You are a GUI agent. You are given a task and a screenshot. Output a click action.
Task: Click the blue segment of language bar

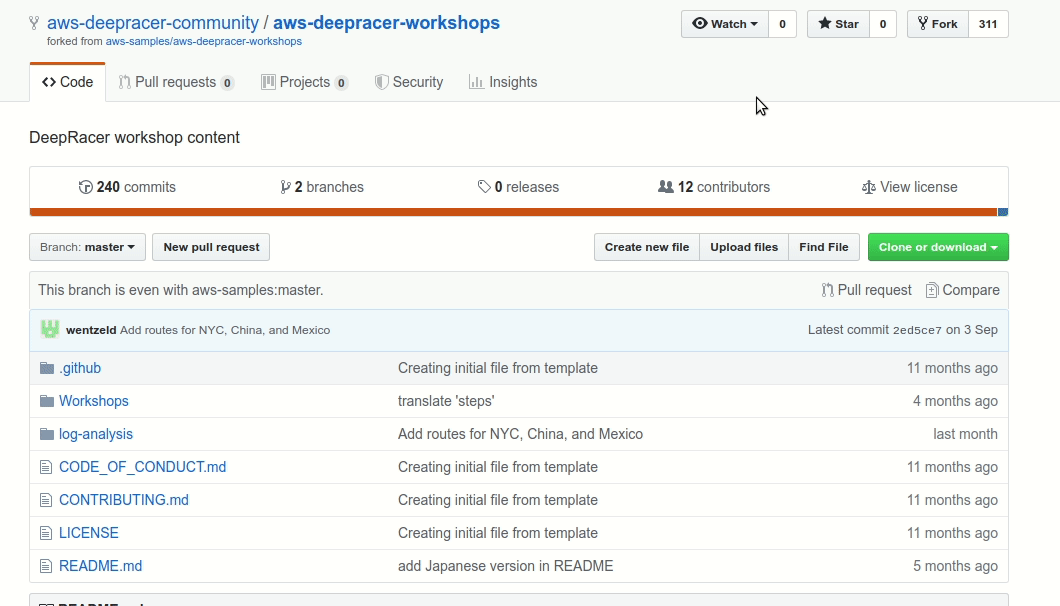click(1003, 212)
